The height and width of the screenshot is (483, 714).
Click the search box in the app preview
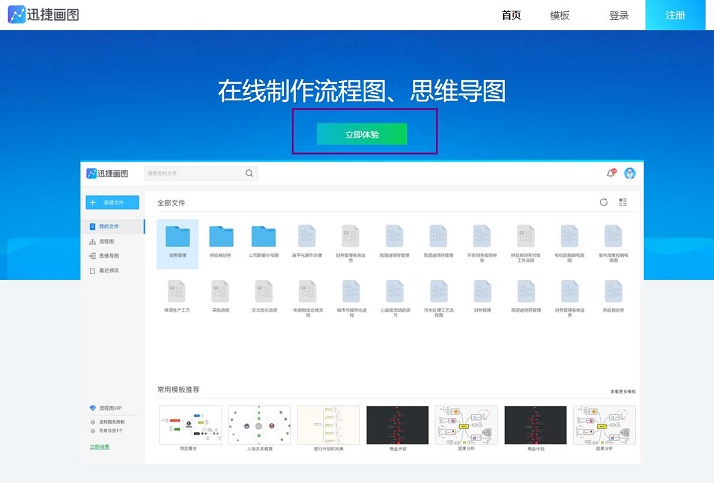[201, 173]
